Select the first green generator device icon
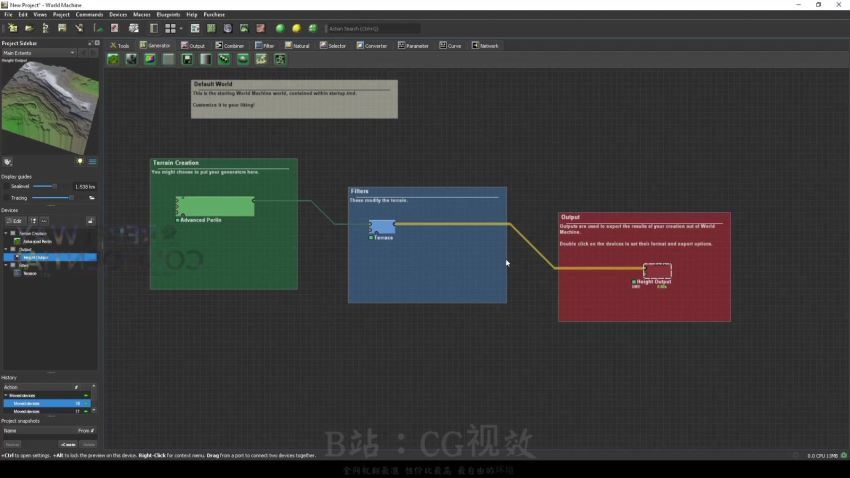The width and height of the screenshot is (850, 478). click(113, 59)
